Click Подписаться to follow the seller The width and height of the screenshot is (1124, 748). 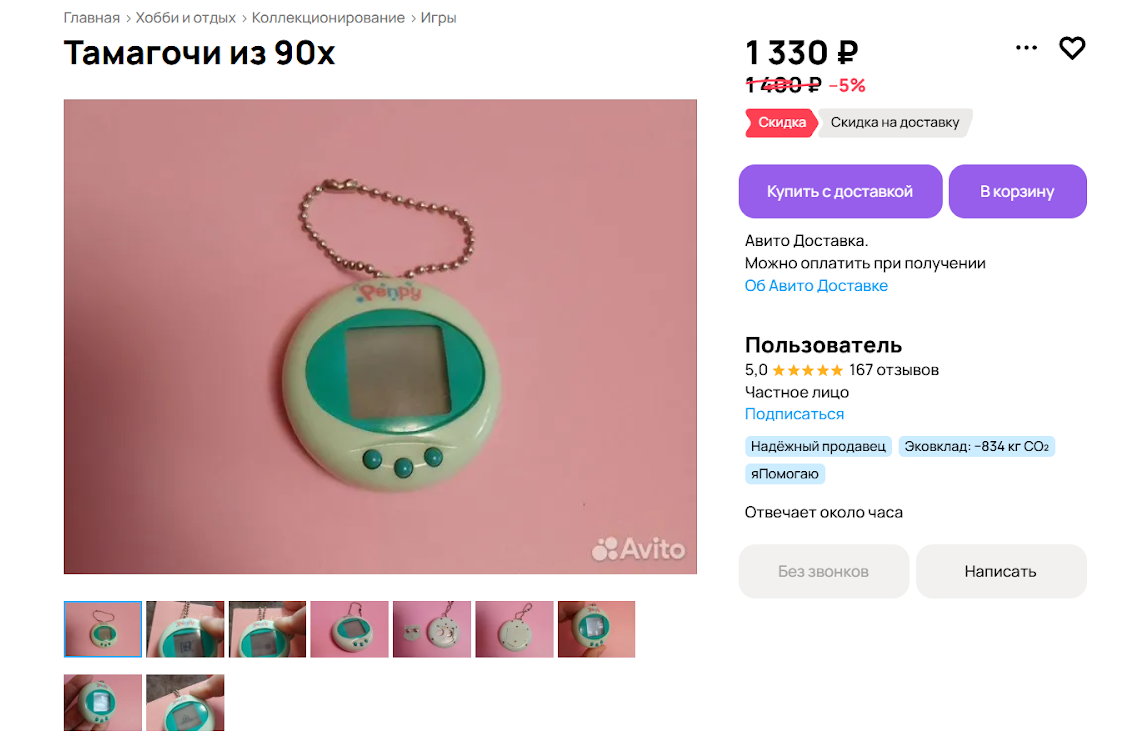[794, 414]
